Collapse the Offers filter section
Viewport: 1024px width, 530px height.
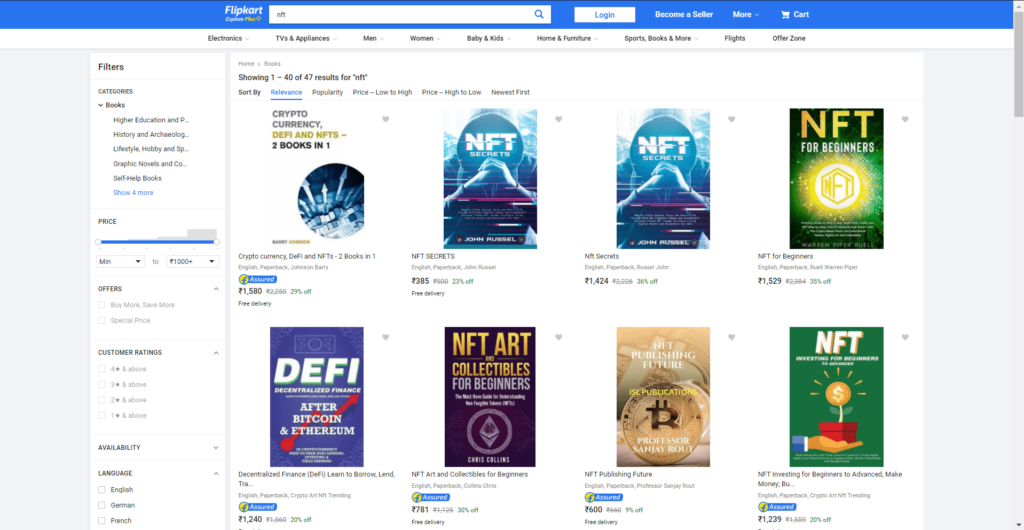coord(216,288)
